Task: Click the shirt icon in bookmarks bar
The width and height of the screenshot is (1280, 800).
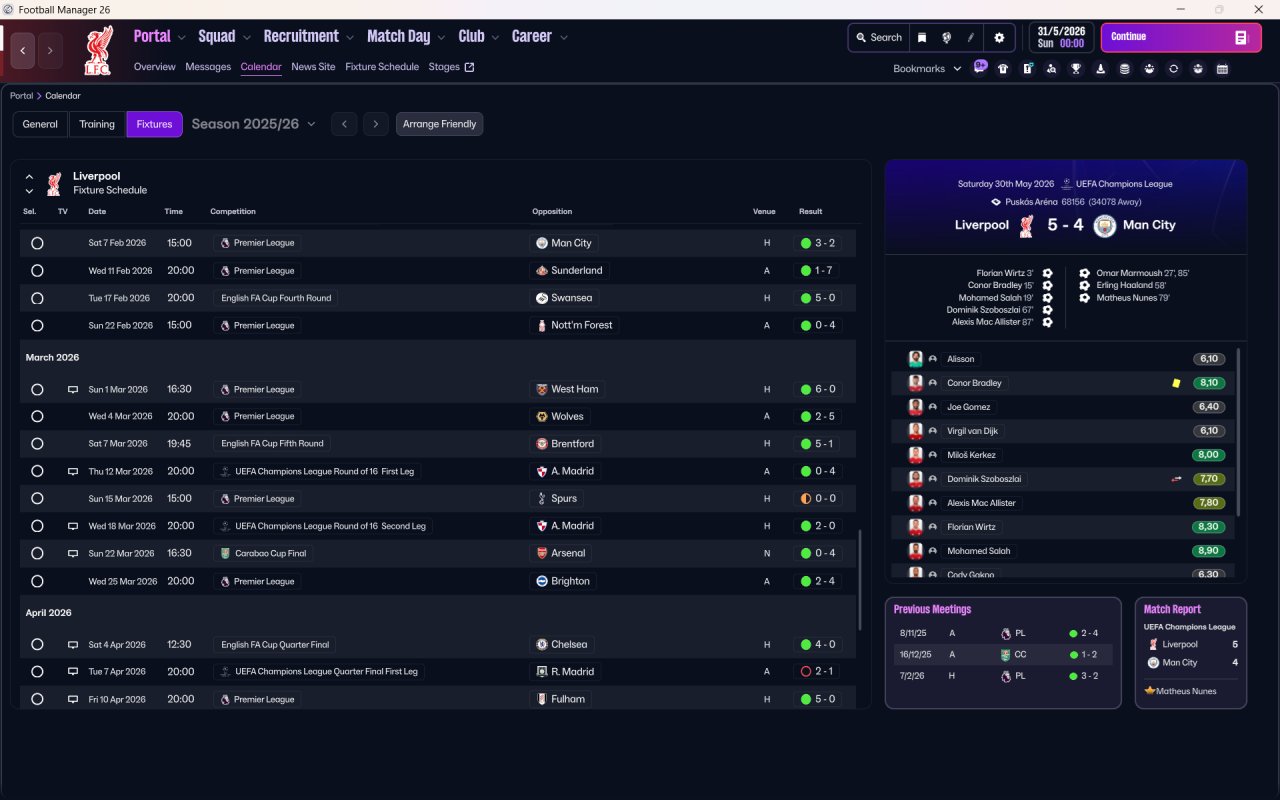Action: [1003, 69]
